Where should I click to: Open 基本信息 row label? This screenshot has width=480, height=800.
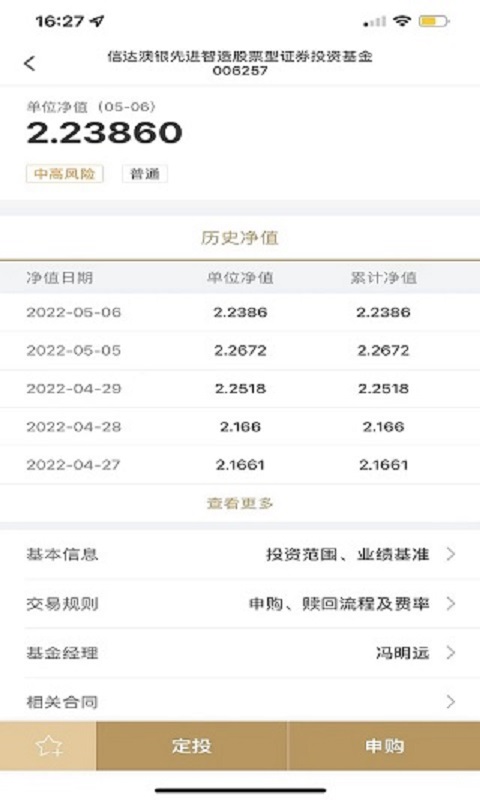coord(62,554)
